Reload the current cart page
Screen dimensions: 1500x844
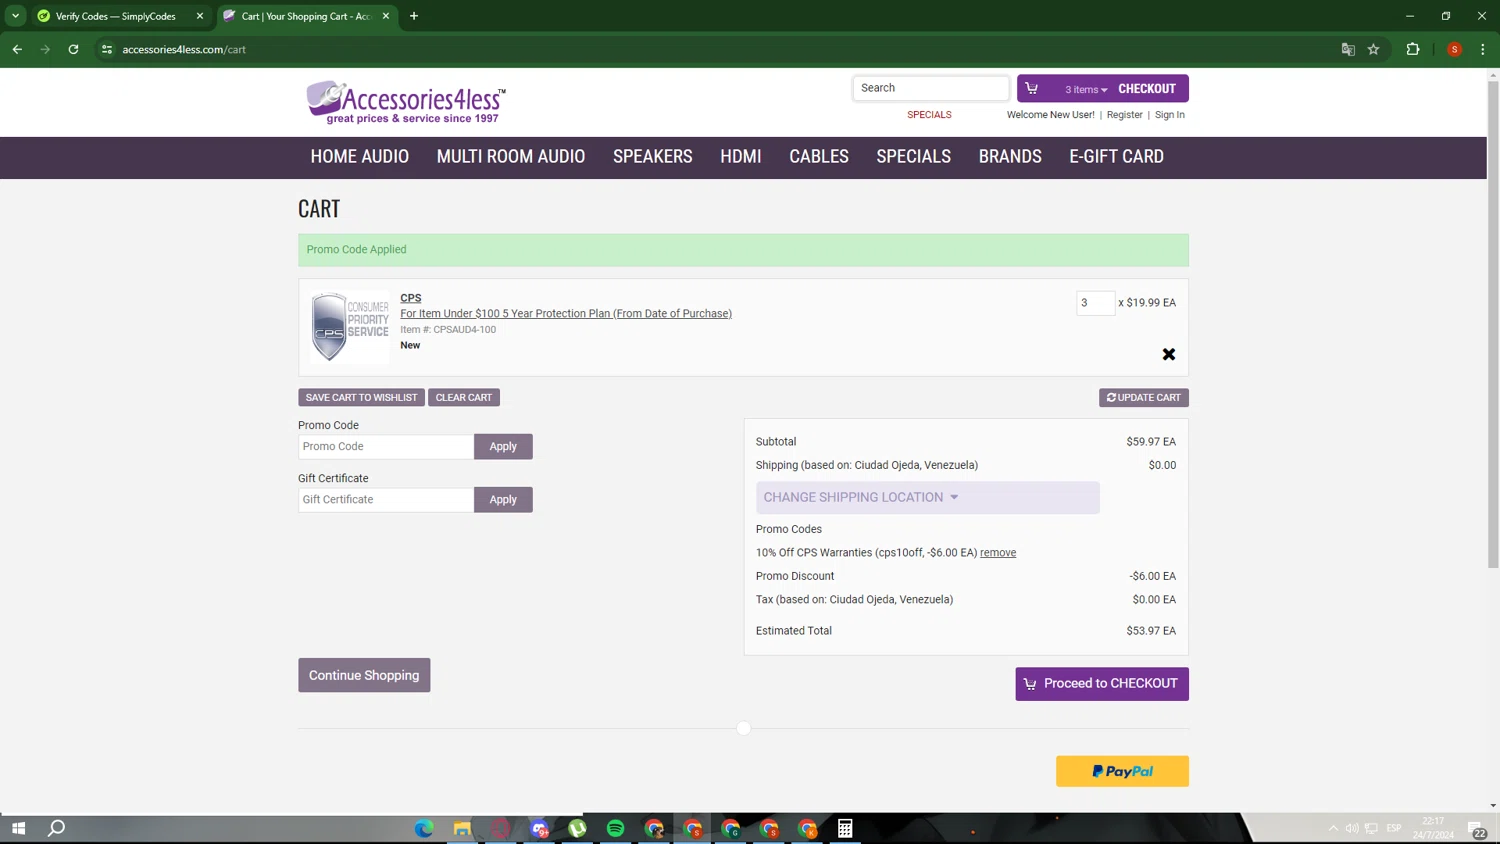click(73, 49)
